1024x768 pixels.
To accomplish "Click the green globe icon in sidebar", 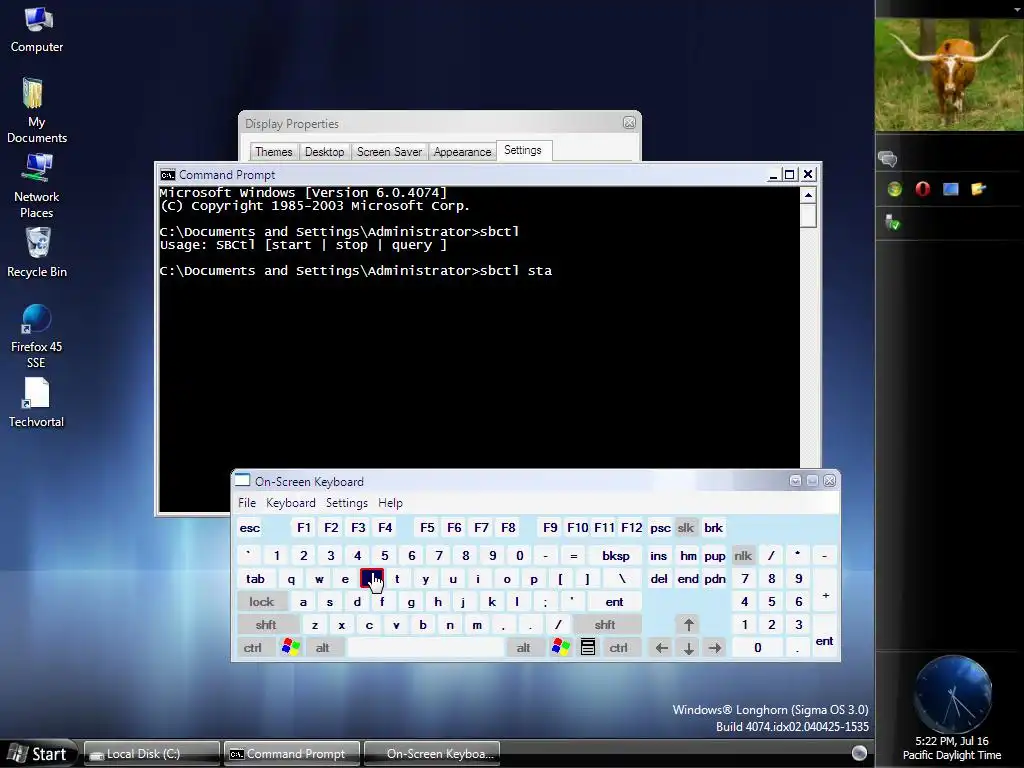I will coord(895,189).
